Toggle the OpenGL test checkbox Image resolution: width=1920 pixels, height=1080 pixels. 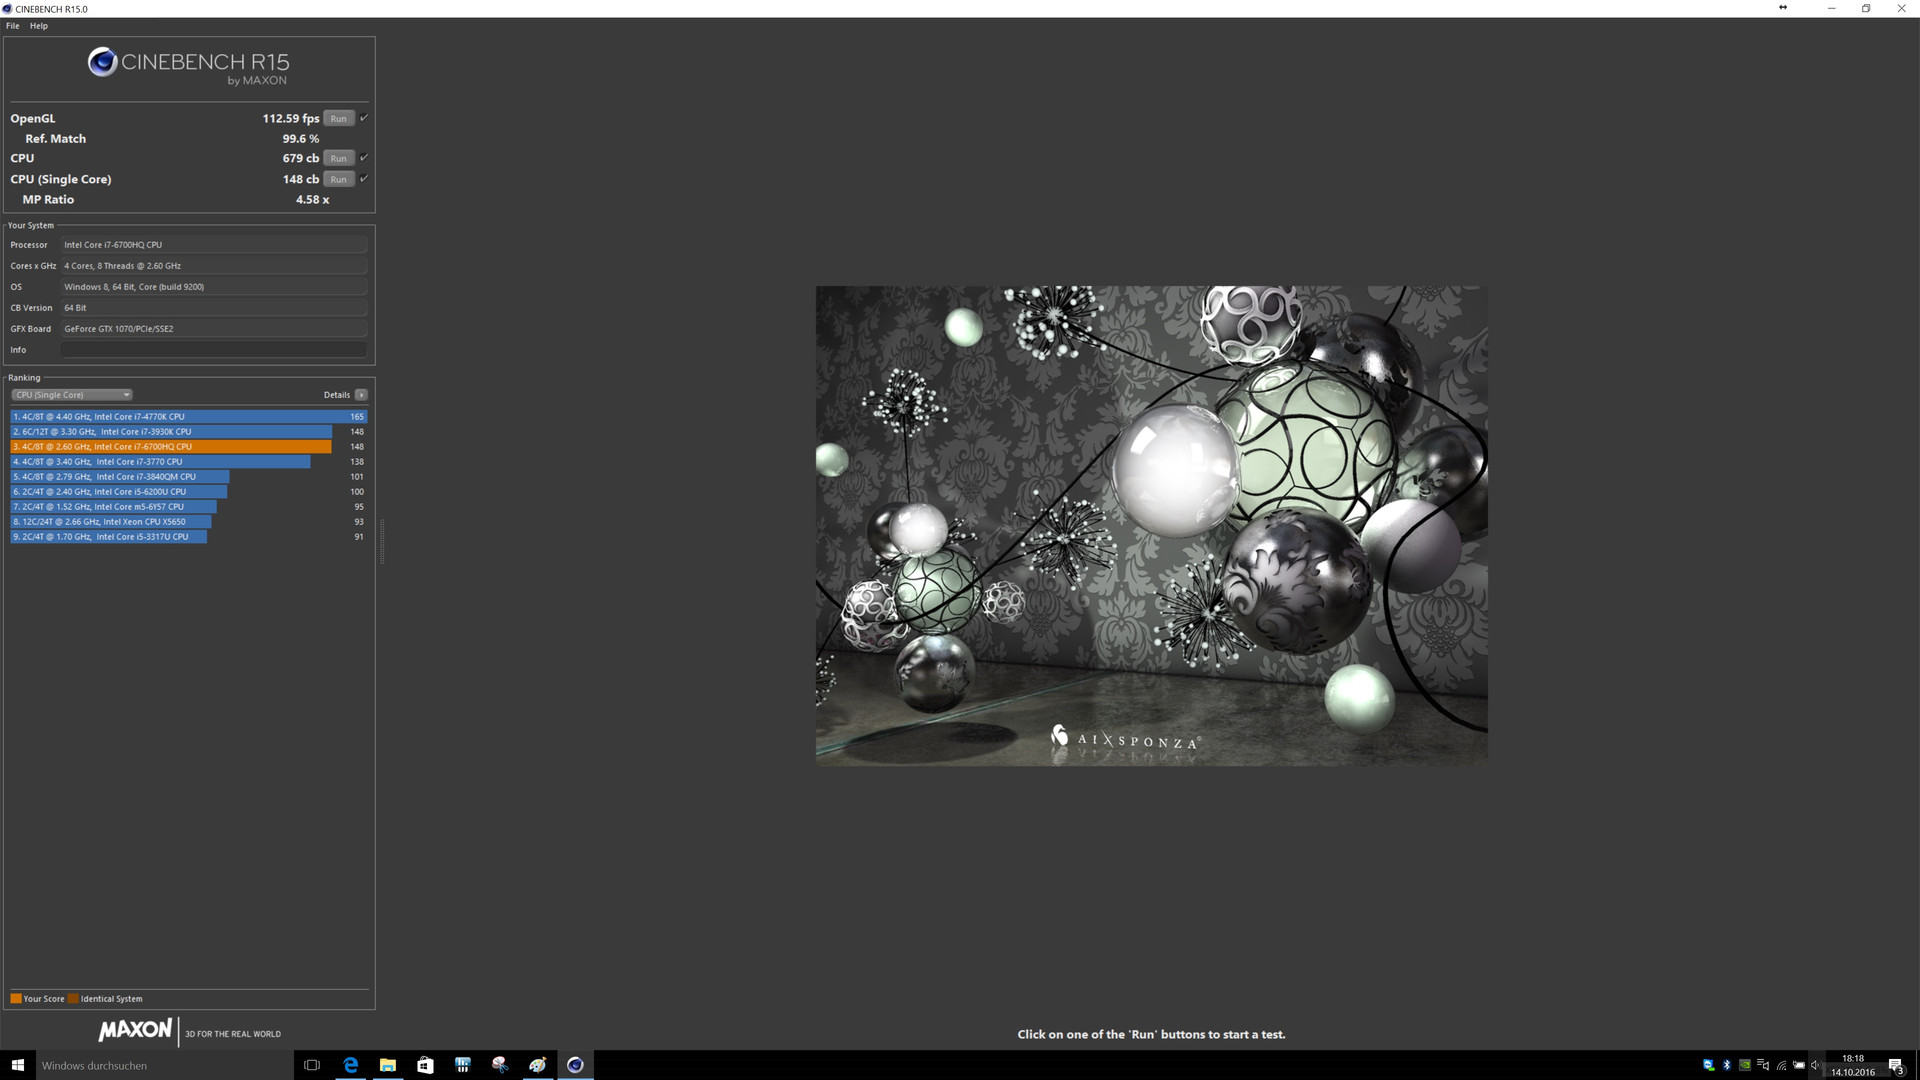[364, 118]
